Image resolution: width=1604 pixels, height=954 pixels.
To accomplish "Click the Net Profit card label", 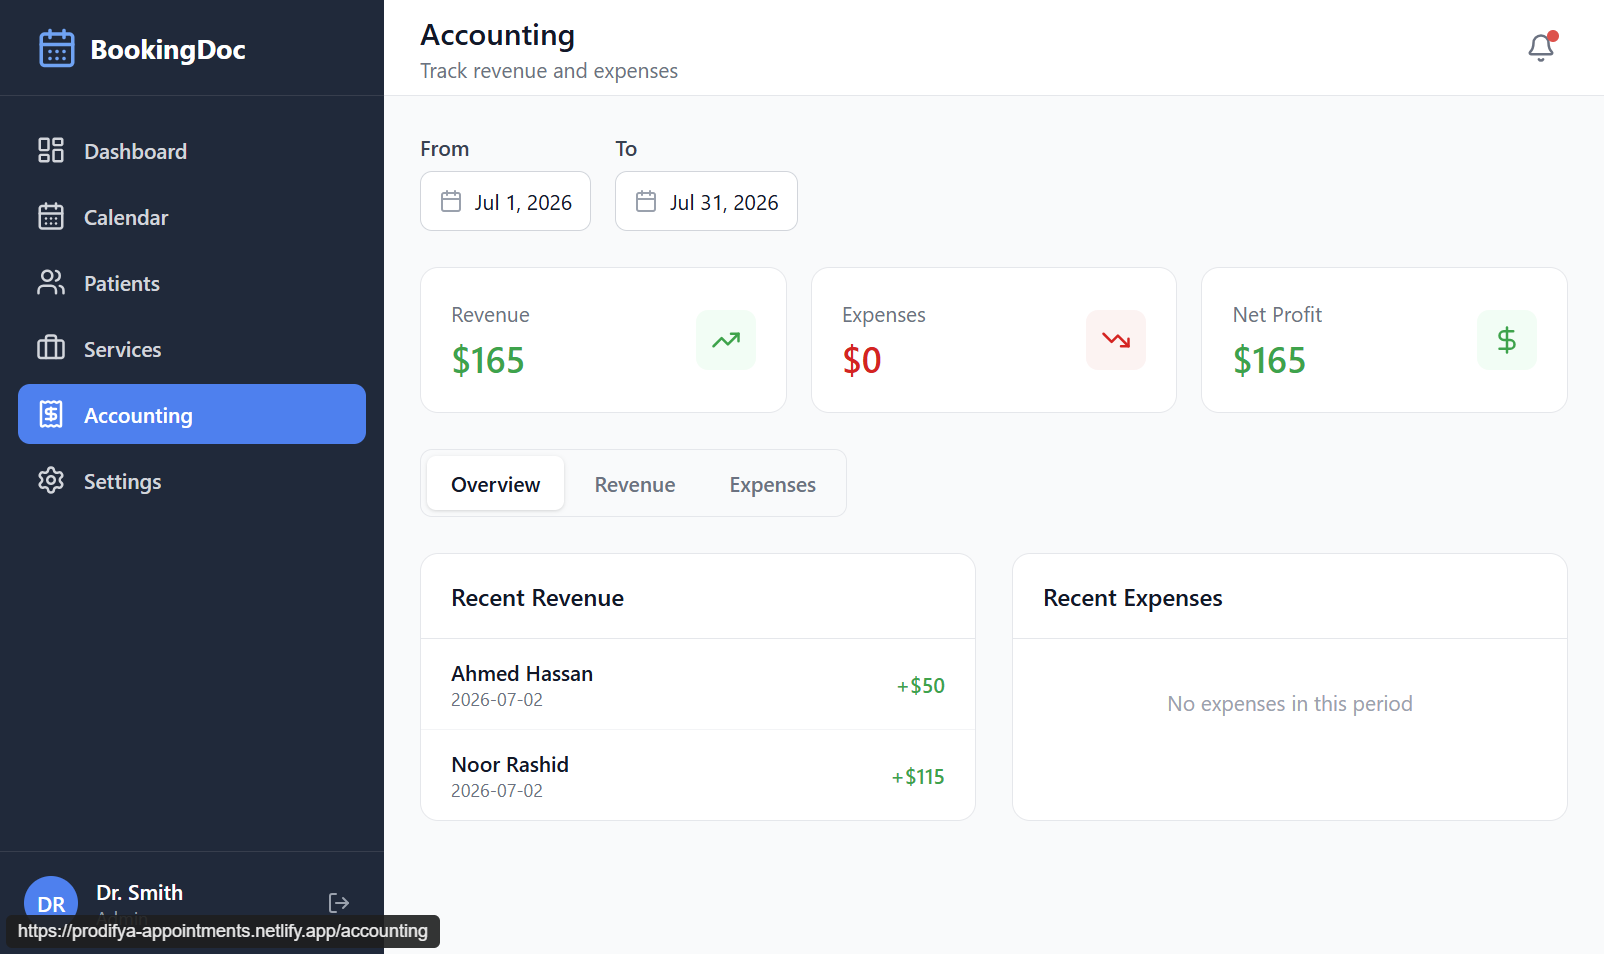I will tap(1277, 315).
